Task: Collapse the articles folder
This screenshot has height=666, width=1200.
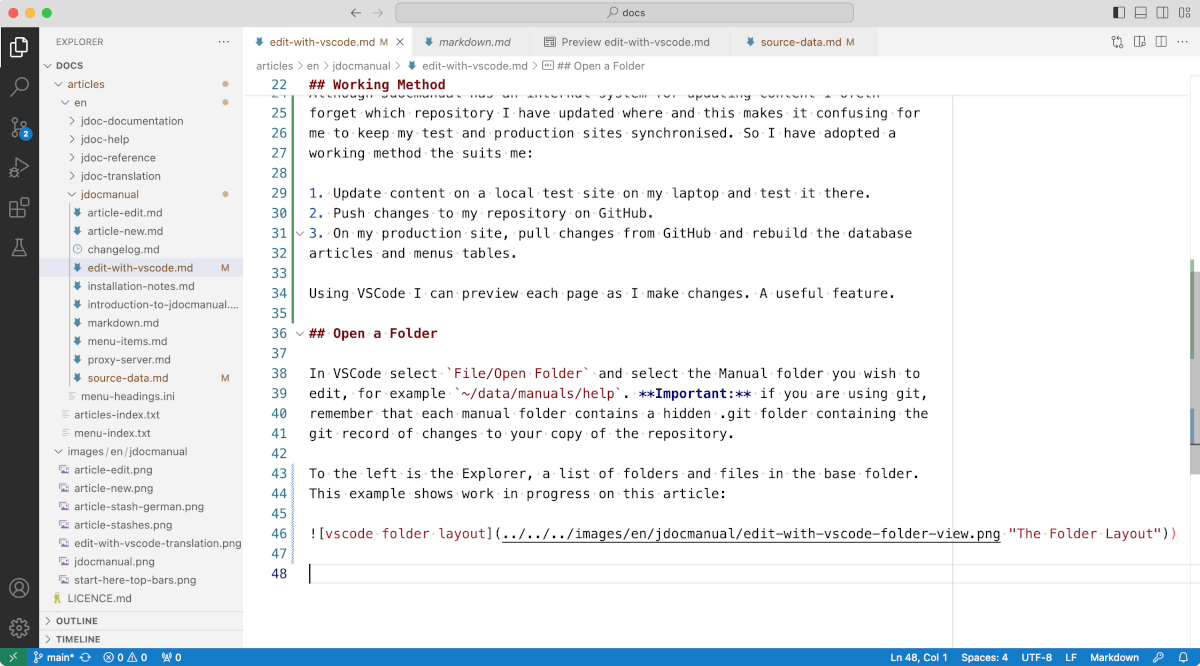Action: coord(86,84)
